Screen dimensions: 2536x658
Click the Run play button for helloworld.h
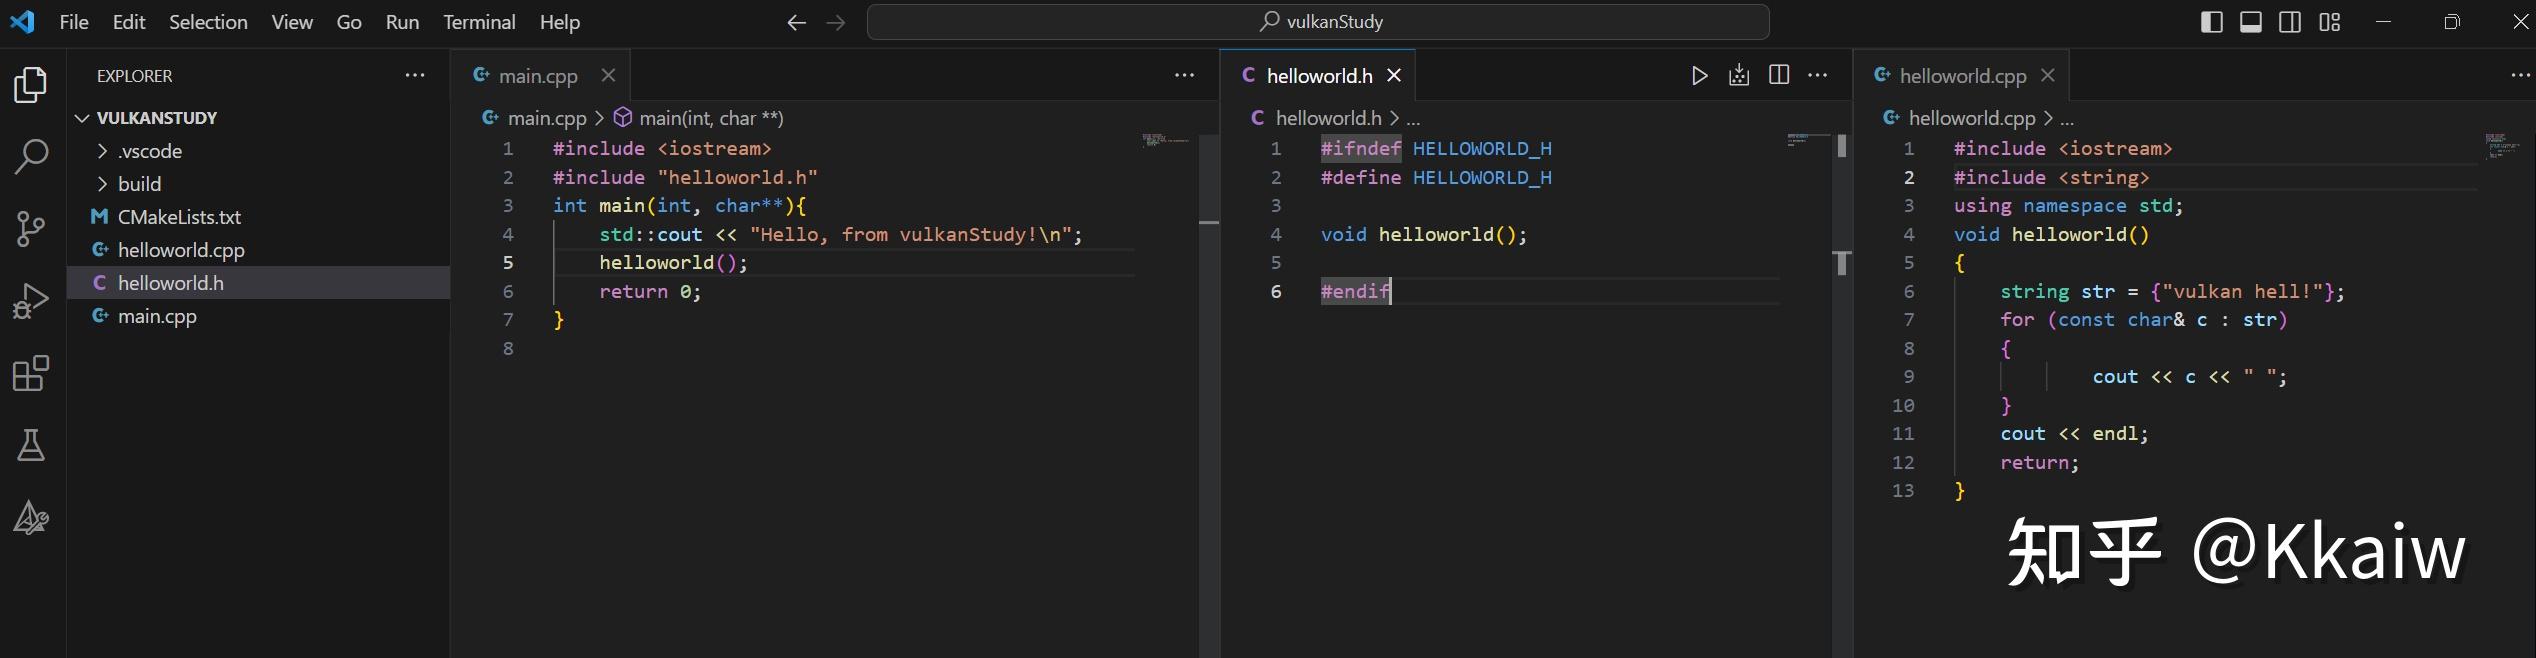click(x=1699, y=76)
